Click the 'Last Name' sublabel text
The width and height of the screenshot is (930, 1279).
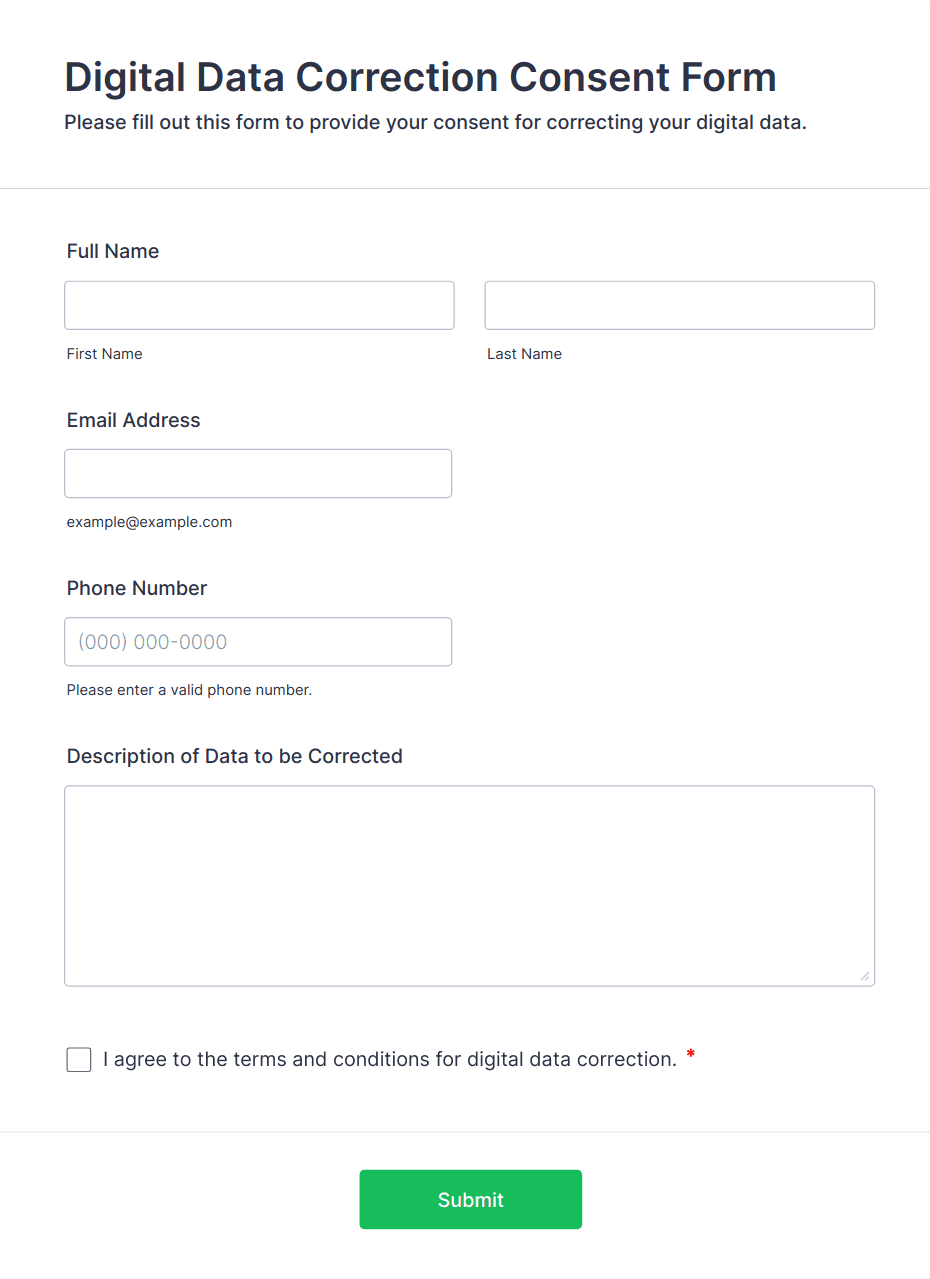point(524,354)
